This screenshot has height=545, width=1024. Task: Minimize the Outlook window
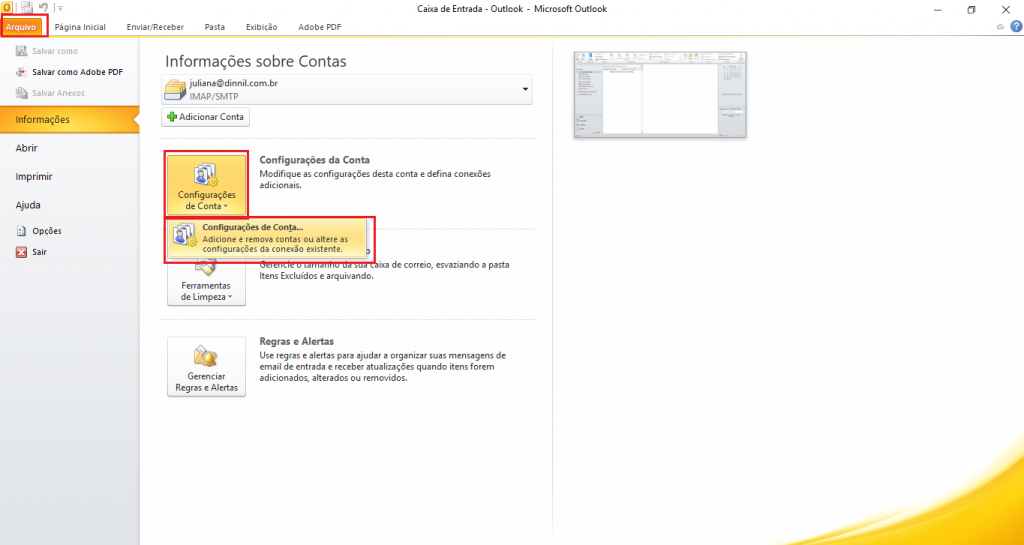point(938,9)
